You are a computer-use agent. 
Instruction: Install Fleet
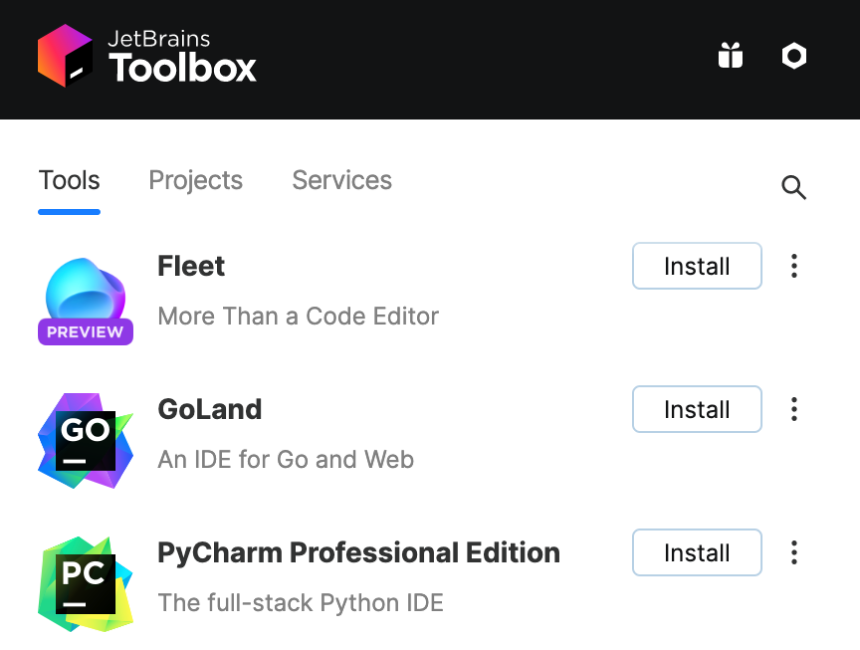point(697,266)
